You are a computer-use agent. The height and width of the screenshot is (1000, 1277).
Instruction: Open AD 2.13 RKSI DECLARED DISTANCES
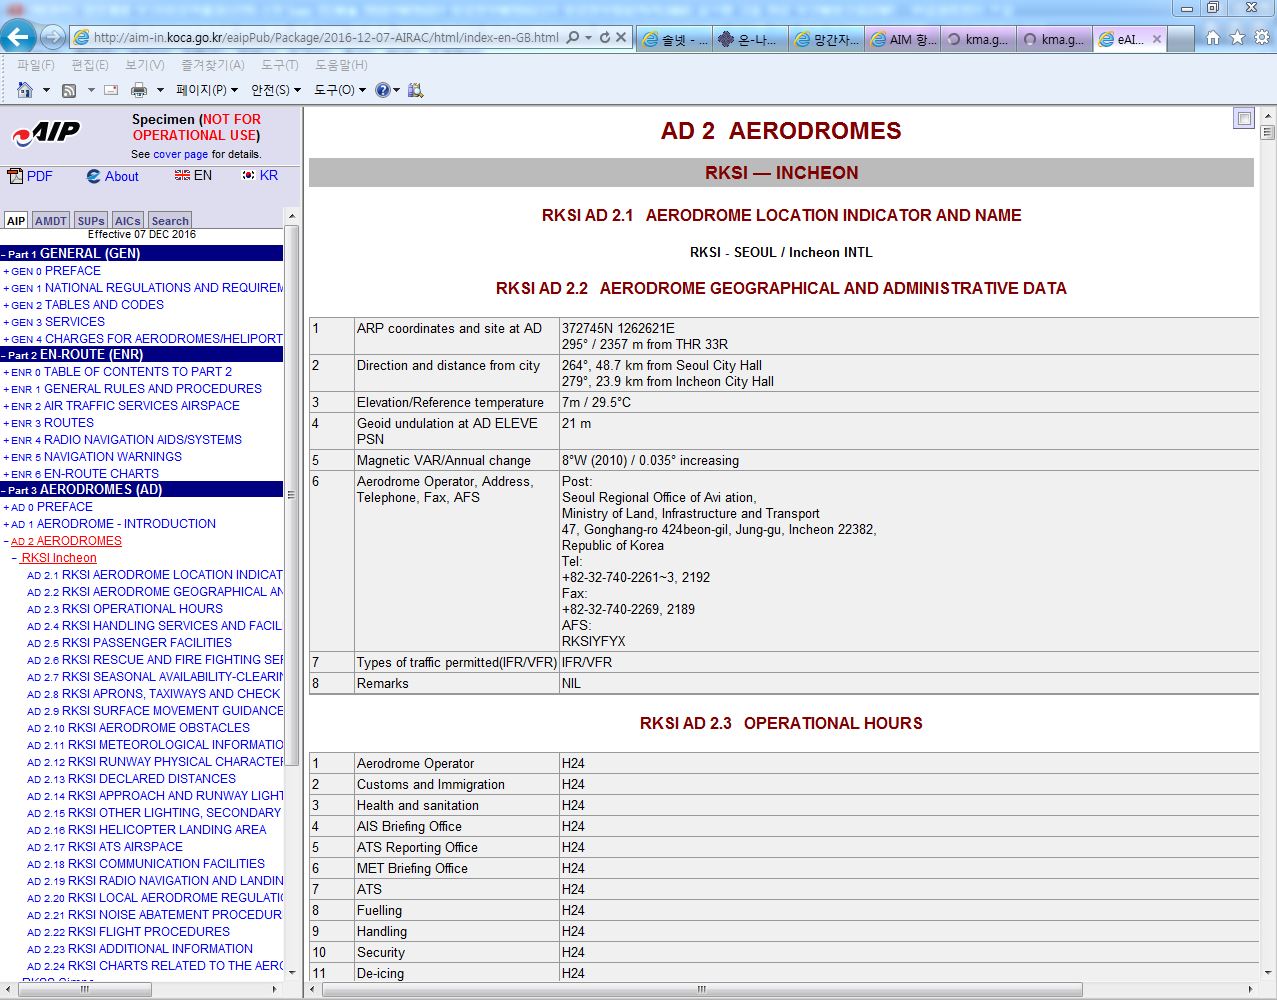tap(131, 779)
